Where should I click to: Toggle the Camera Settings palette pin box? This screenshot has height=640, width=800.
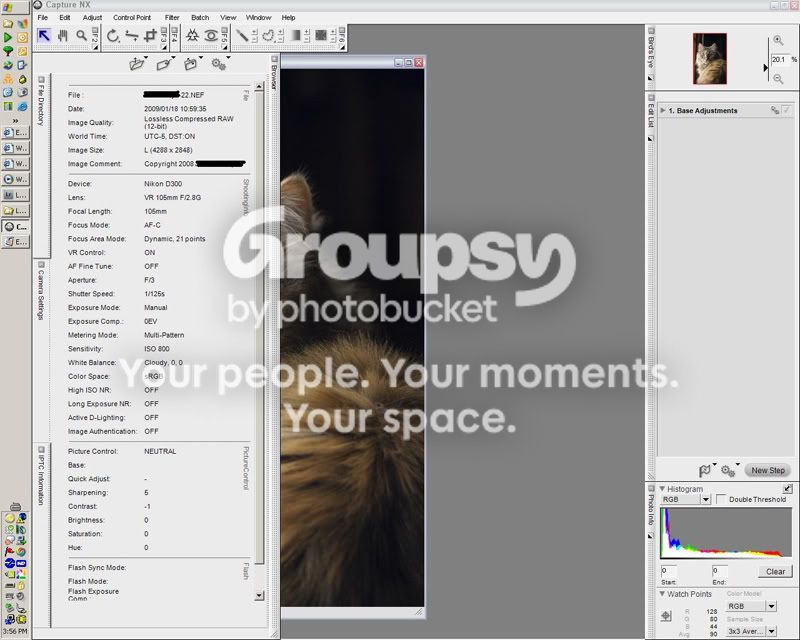click(41, 265)
